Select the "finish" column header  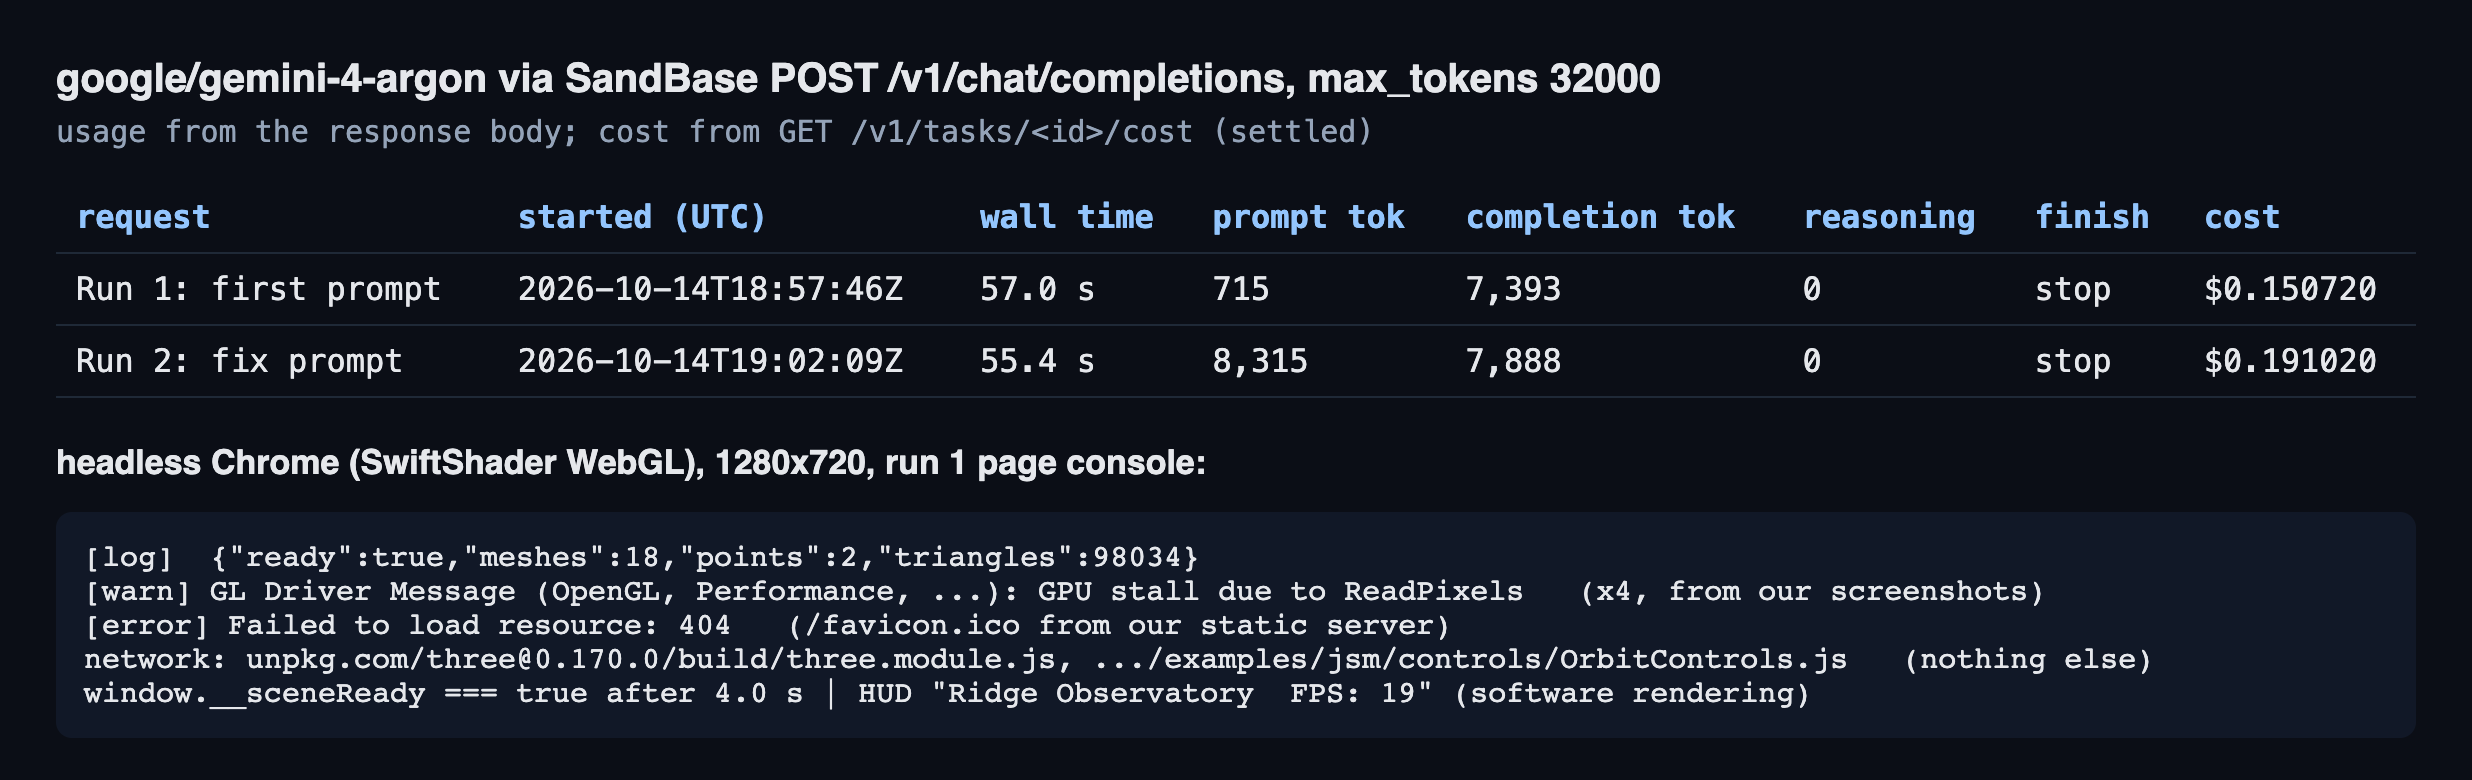click(x=2092, y=217)
